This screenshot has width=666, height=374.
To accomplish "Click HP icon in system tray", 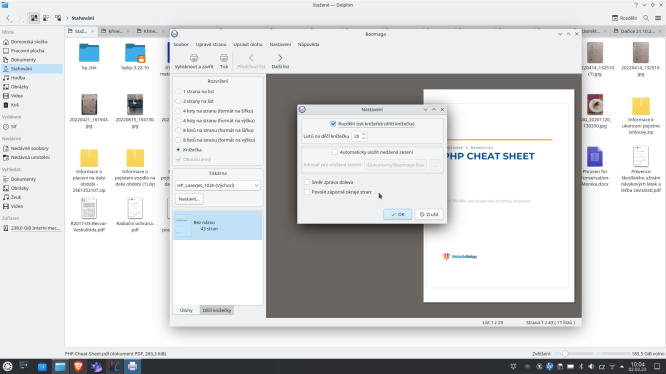I will 550,366.
